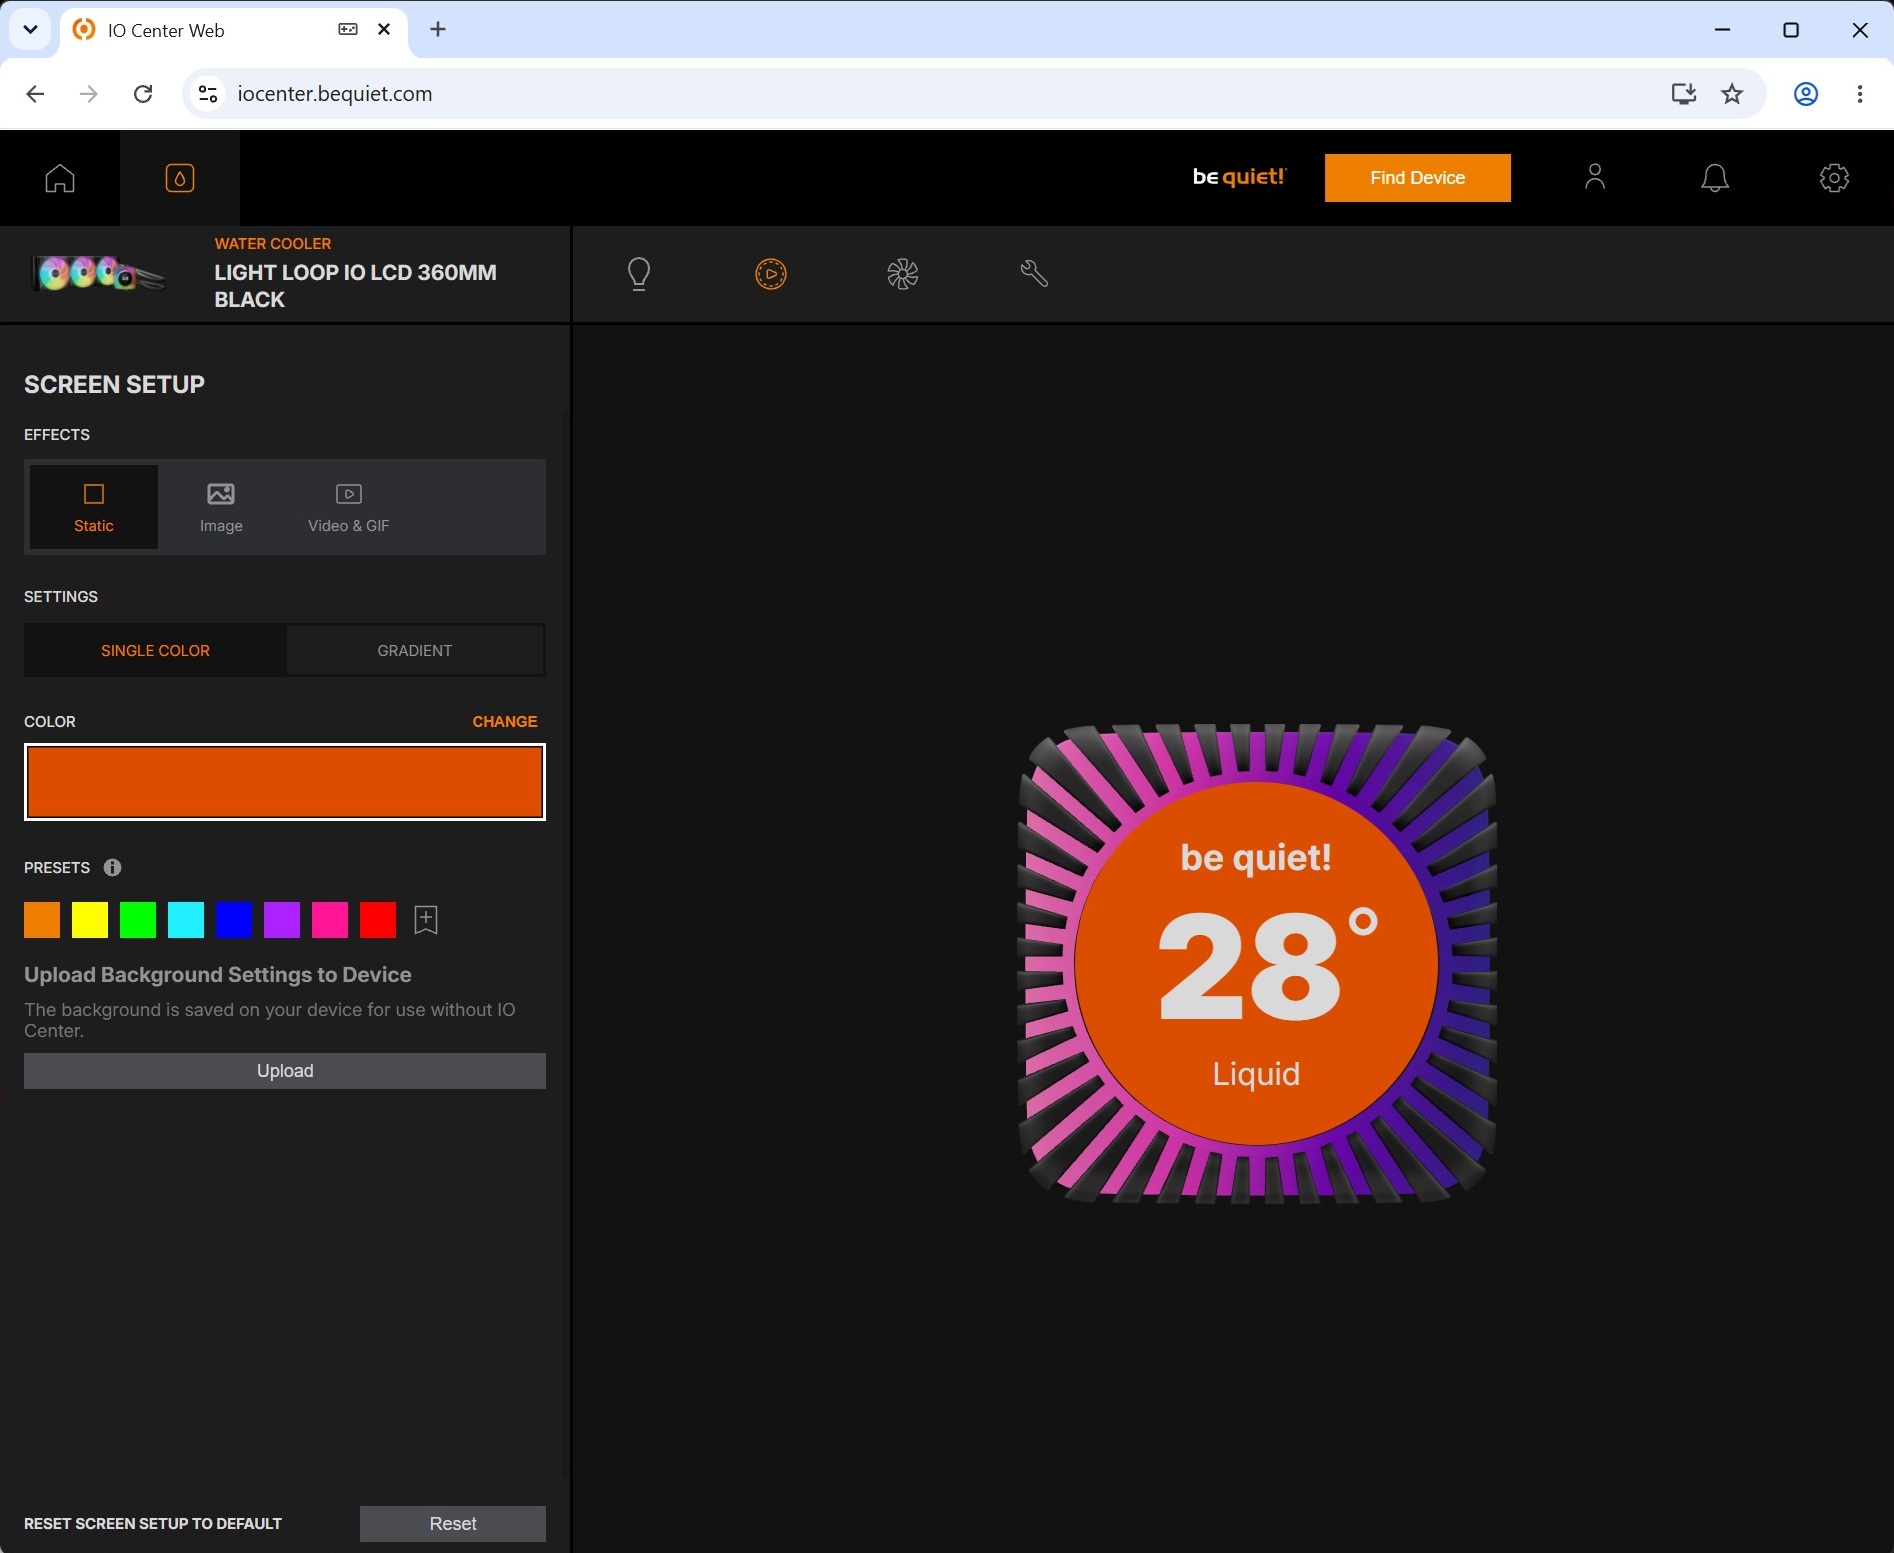Select the screen setup section icon

tap(771, 274)
